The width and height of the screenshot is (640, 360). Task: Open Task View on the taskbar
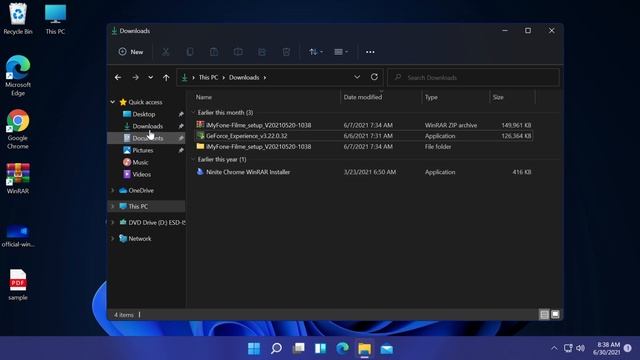[298, 349]
